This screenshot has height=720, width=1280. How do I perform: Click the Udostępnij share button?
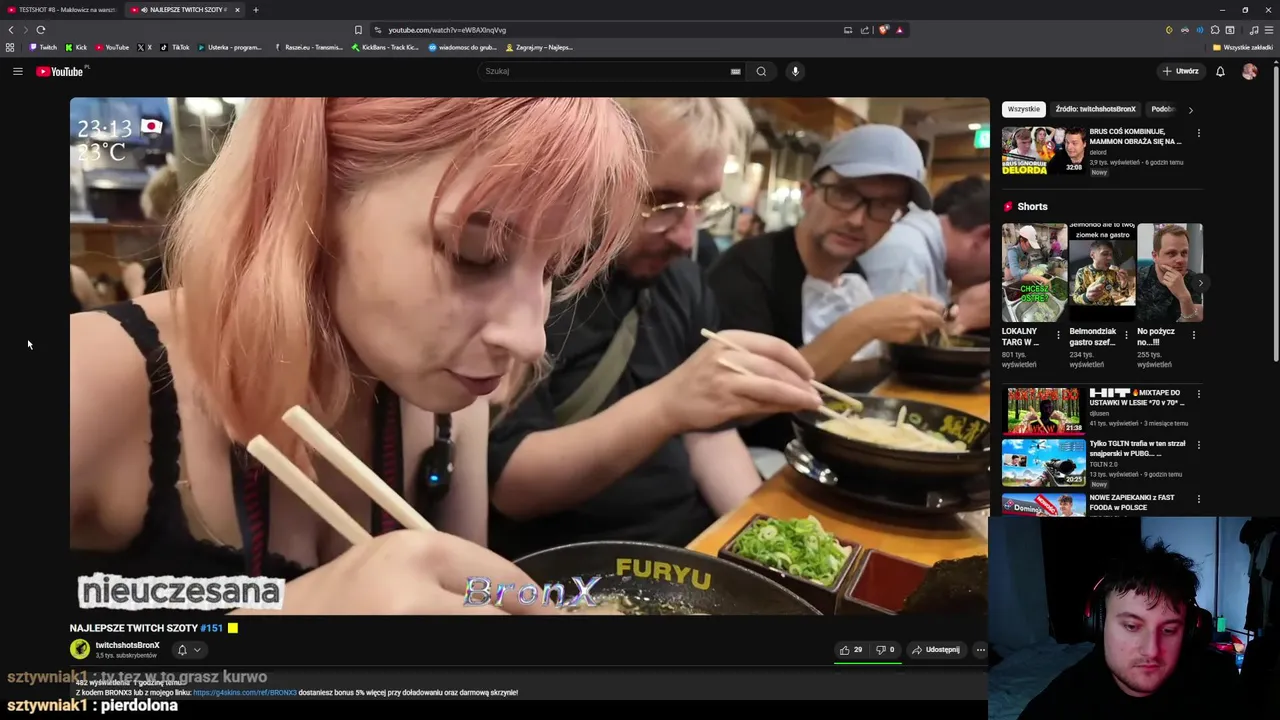(936, 650)
